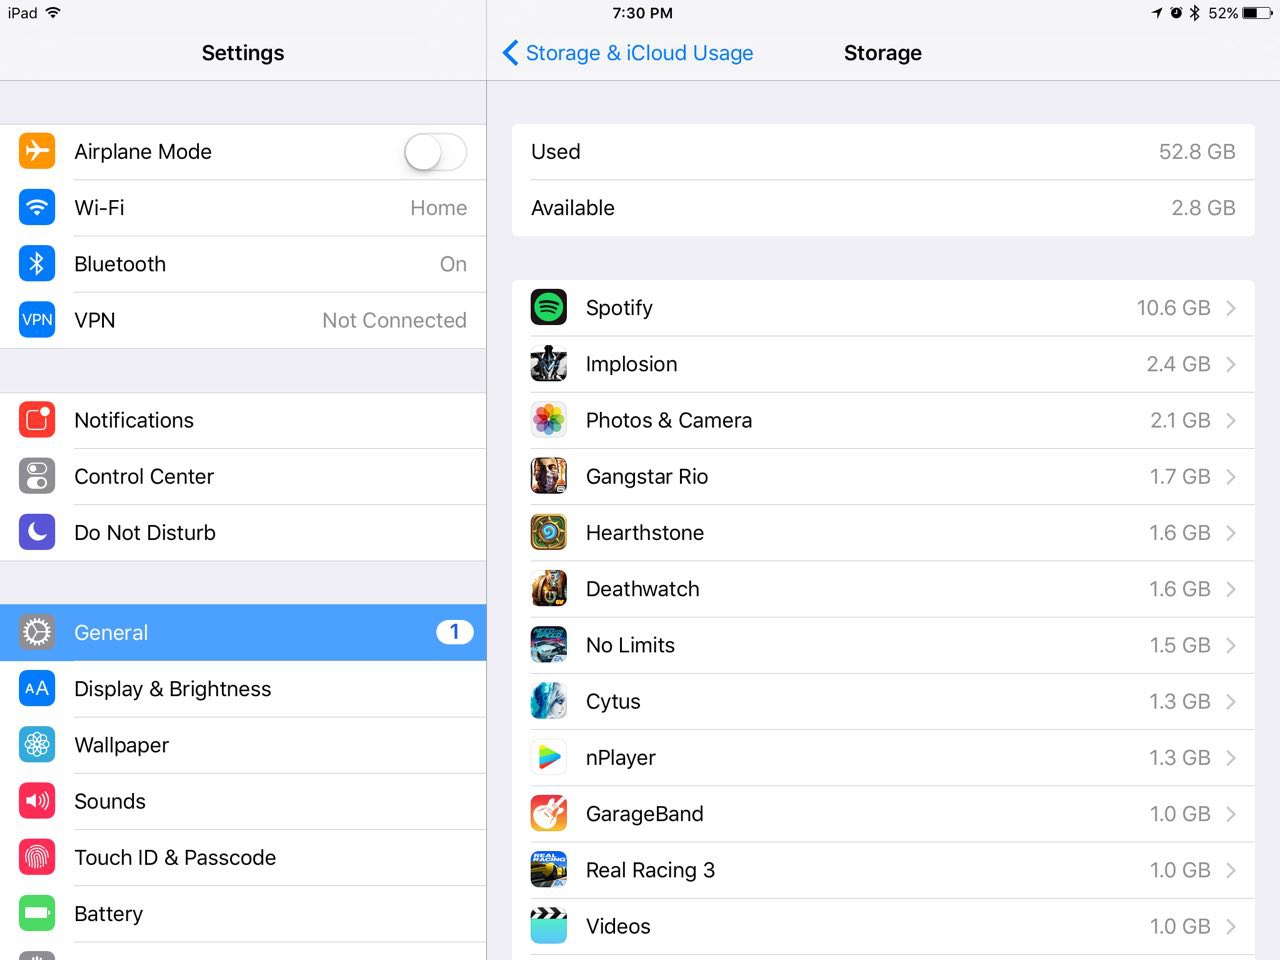Open Deathwatch details chevron
The width and height of the screenshot is (1280, 960).
pos(1231,589)
